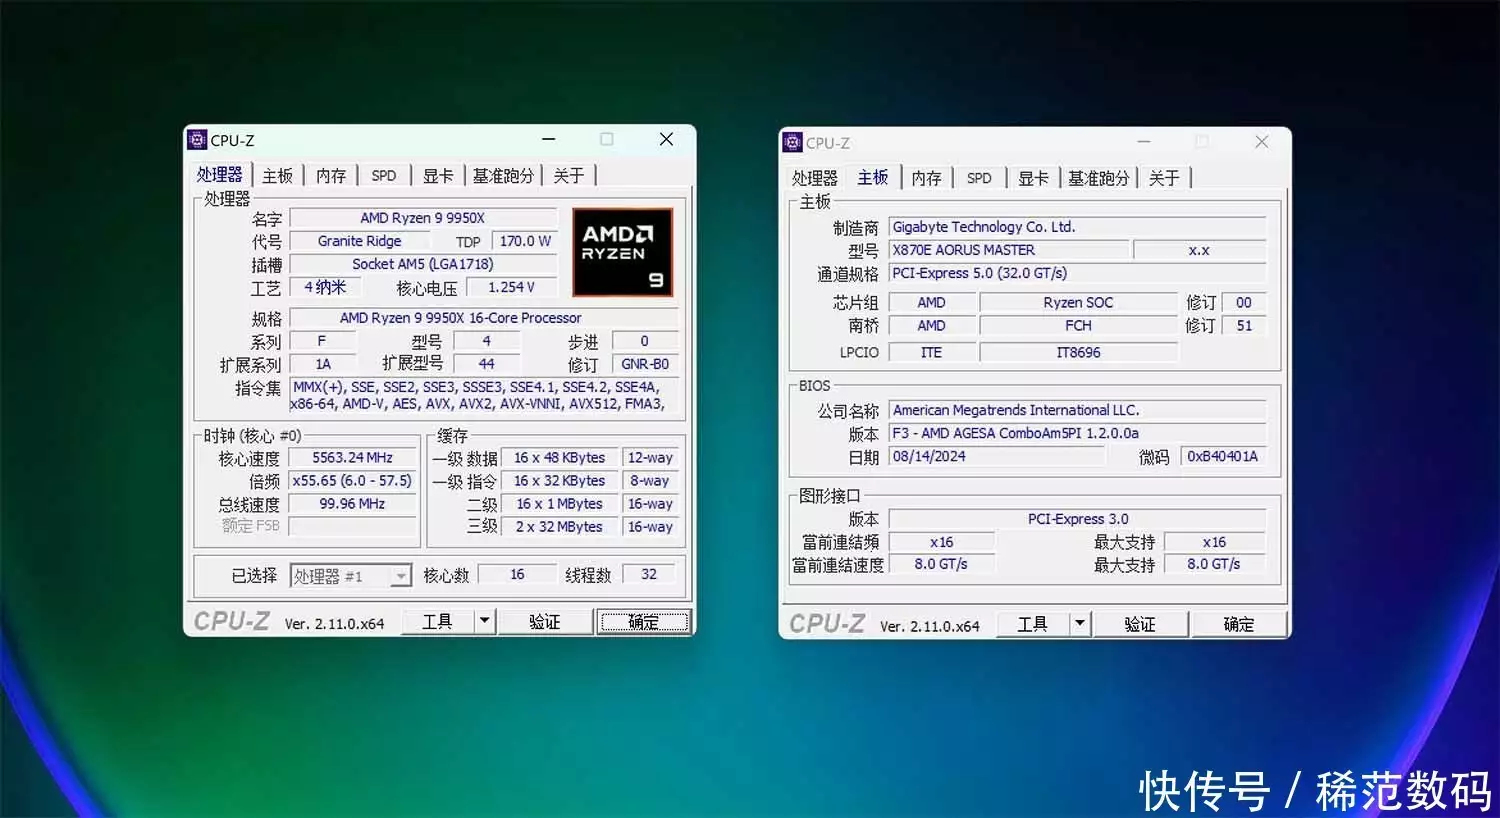
Task: Click the 08/14/2024 BIOS date field
Action: pos(997,456)
